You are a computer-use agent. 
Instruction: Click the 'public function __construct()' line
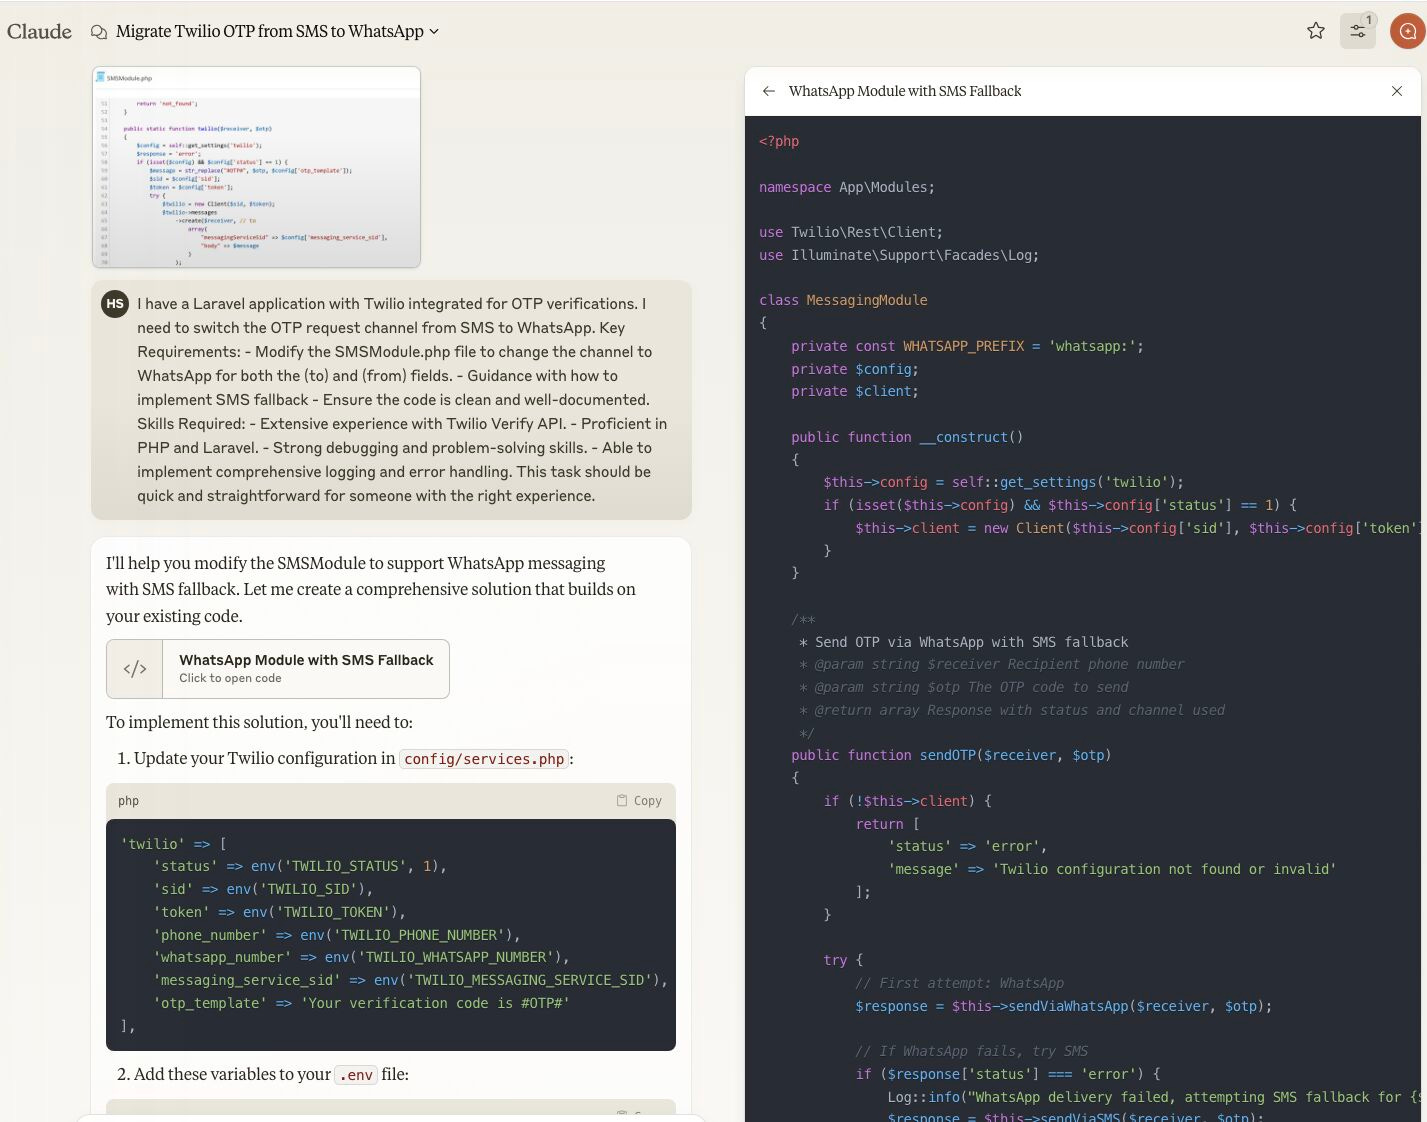[907, 437]
